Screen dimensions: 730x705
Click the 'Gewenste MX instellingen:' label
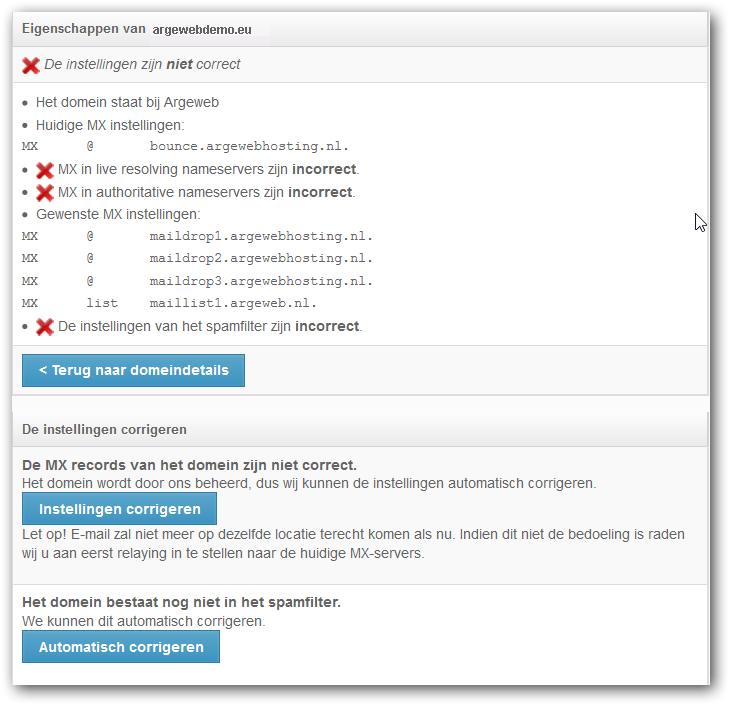[118, 214]
